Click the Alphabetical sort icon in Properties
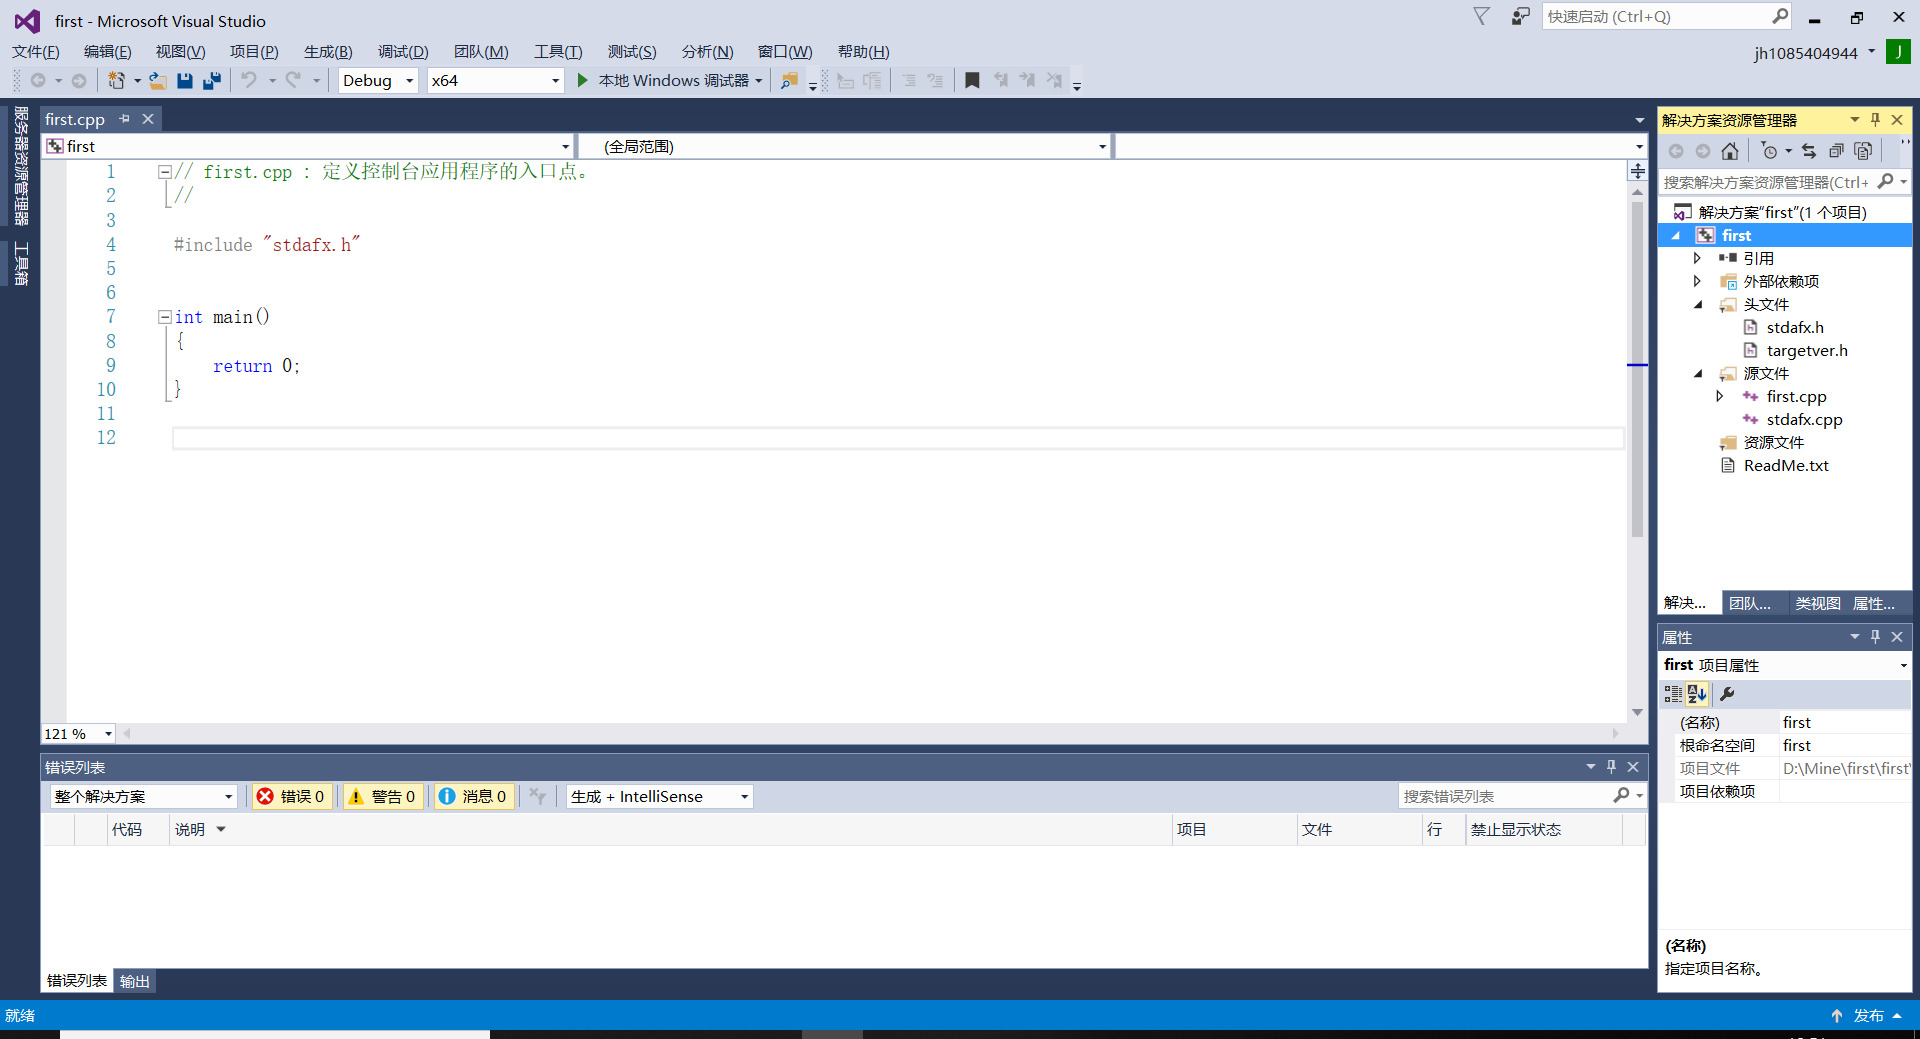 (1697, 694)
